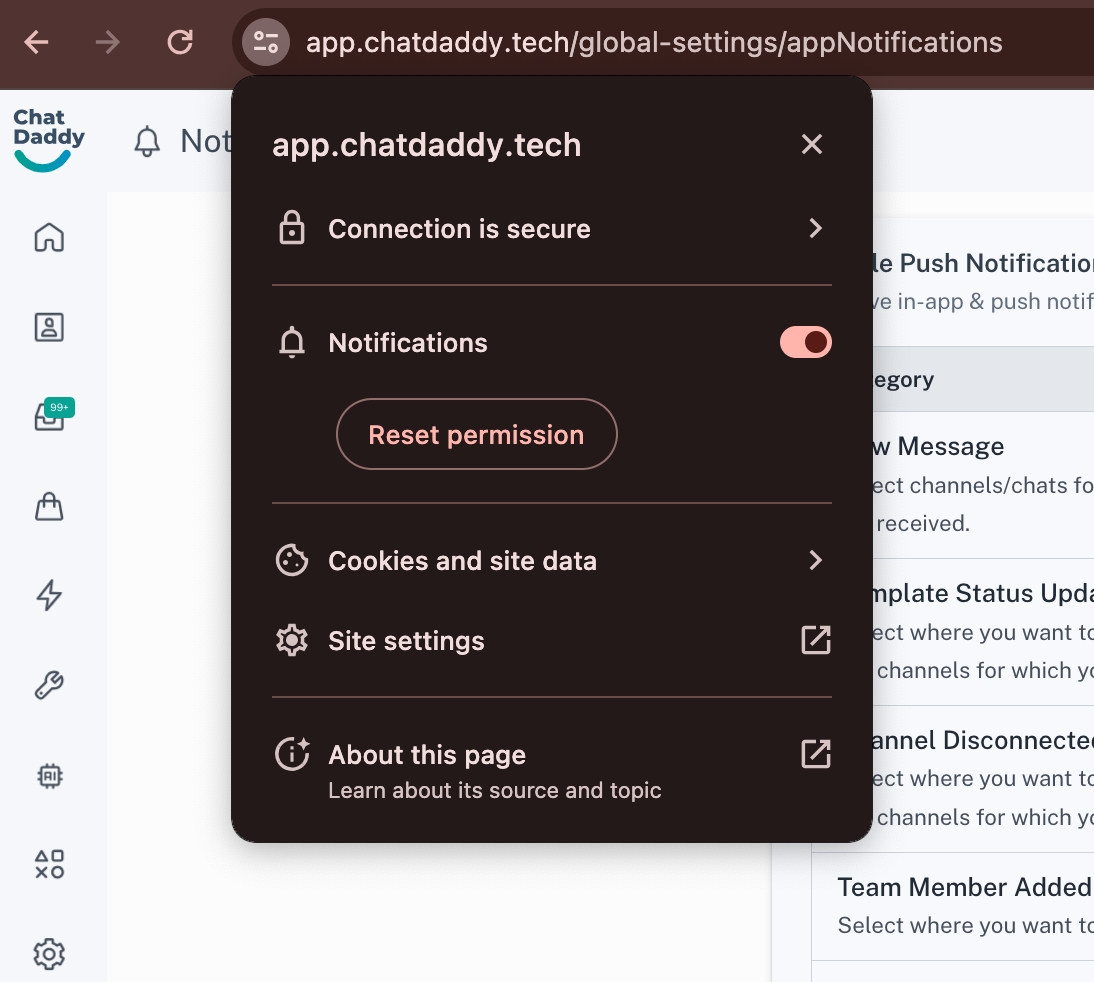Disable the Notifications permission toggle

(x=805, y=342)
